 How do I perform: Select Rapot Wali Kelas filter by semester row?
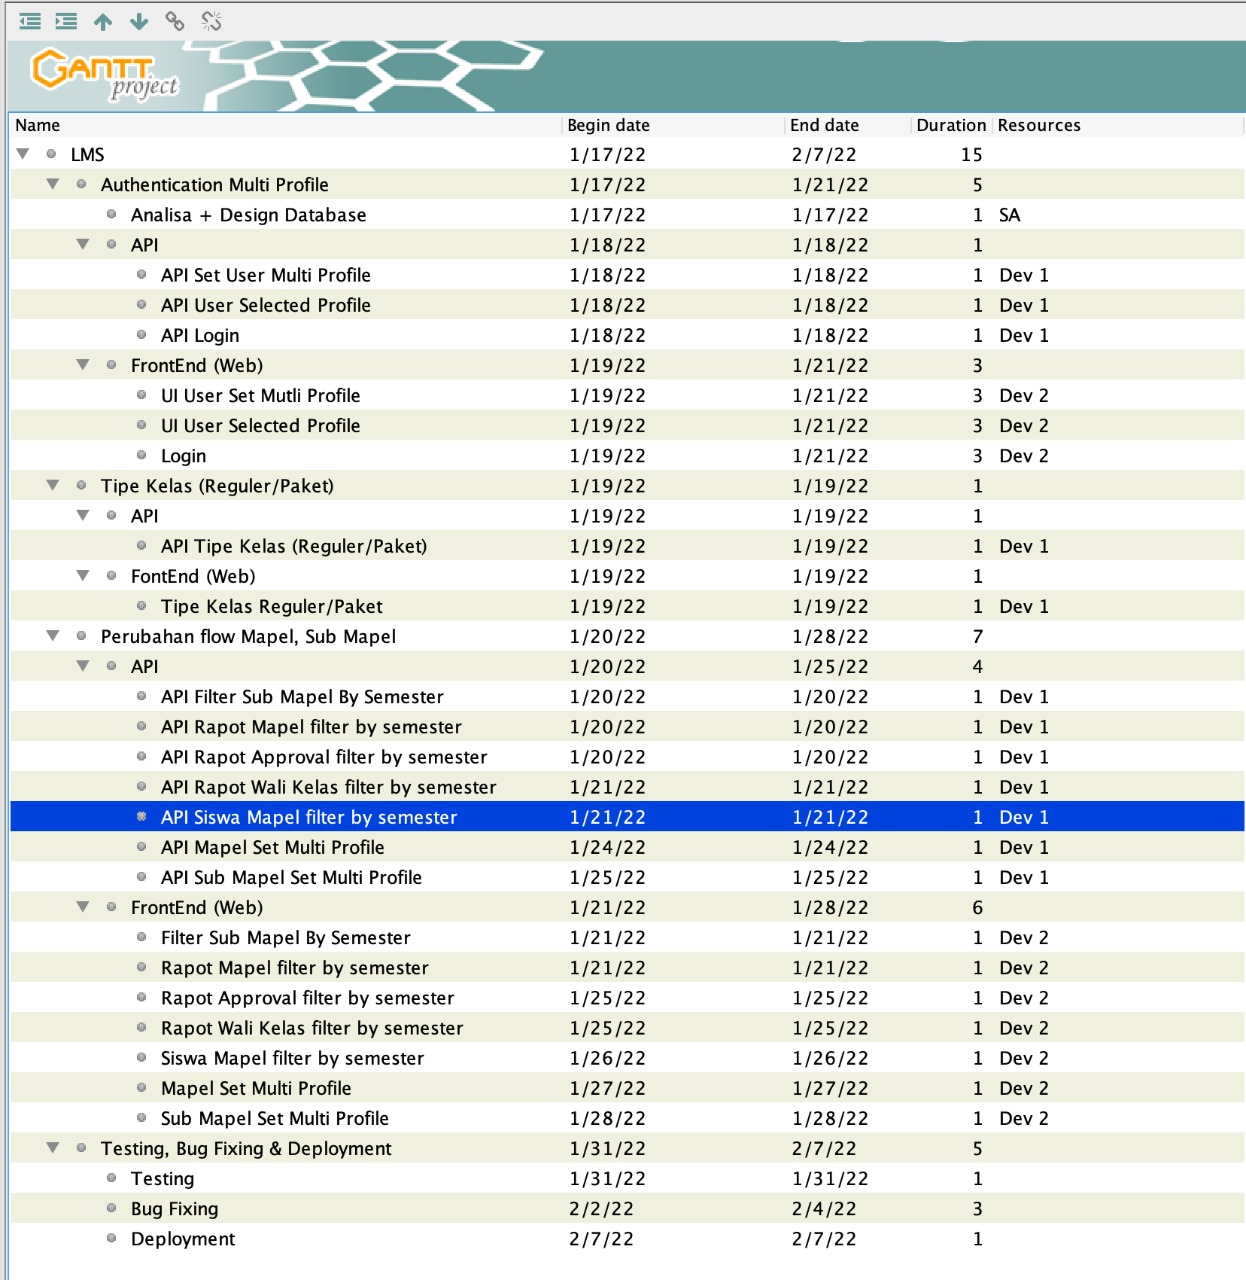click(x=627, y=1028)
